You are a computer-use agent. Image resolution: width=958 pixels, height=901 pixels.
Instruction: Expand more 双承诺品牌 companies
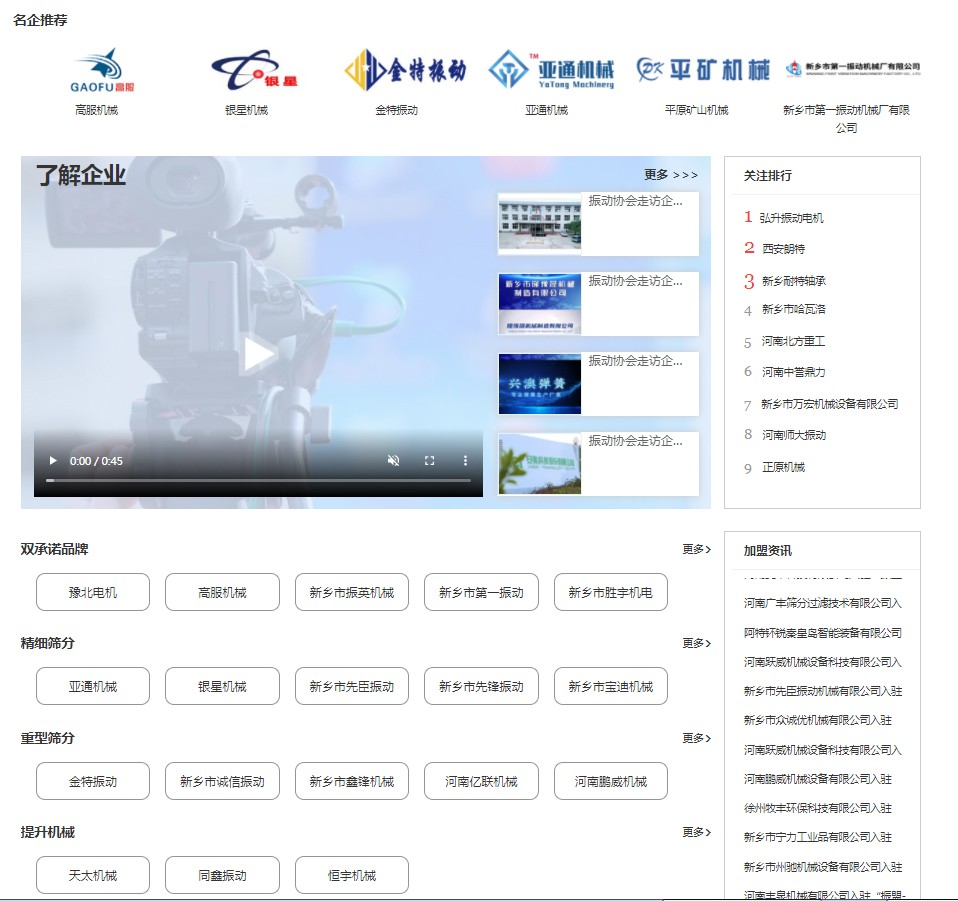point(696,549)
